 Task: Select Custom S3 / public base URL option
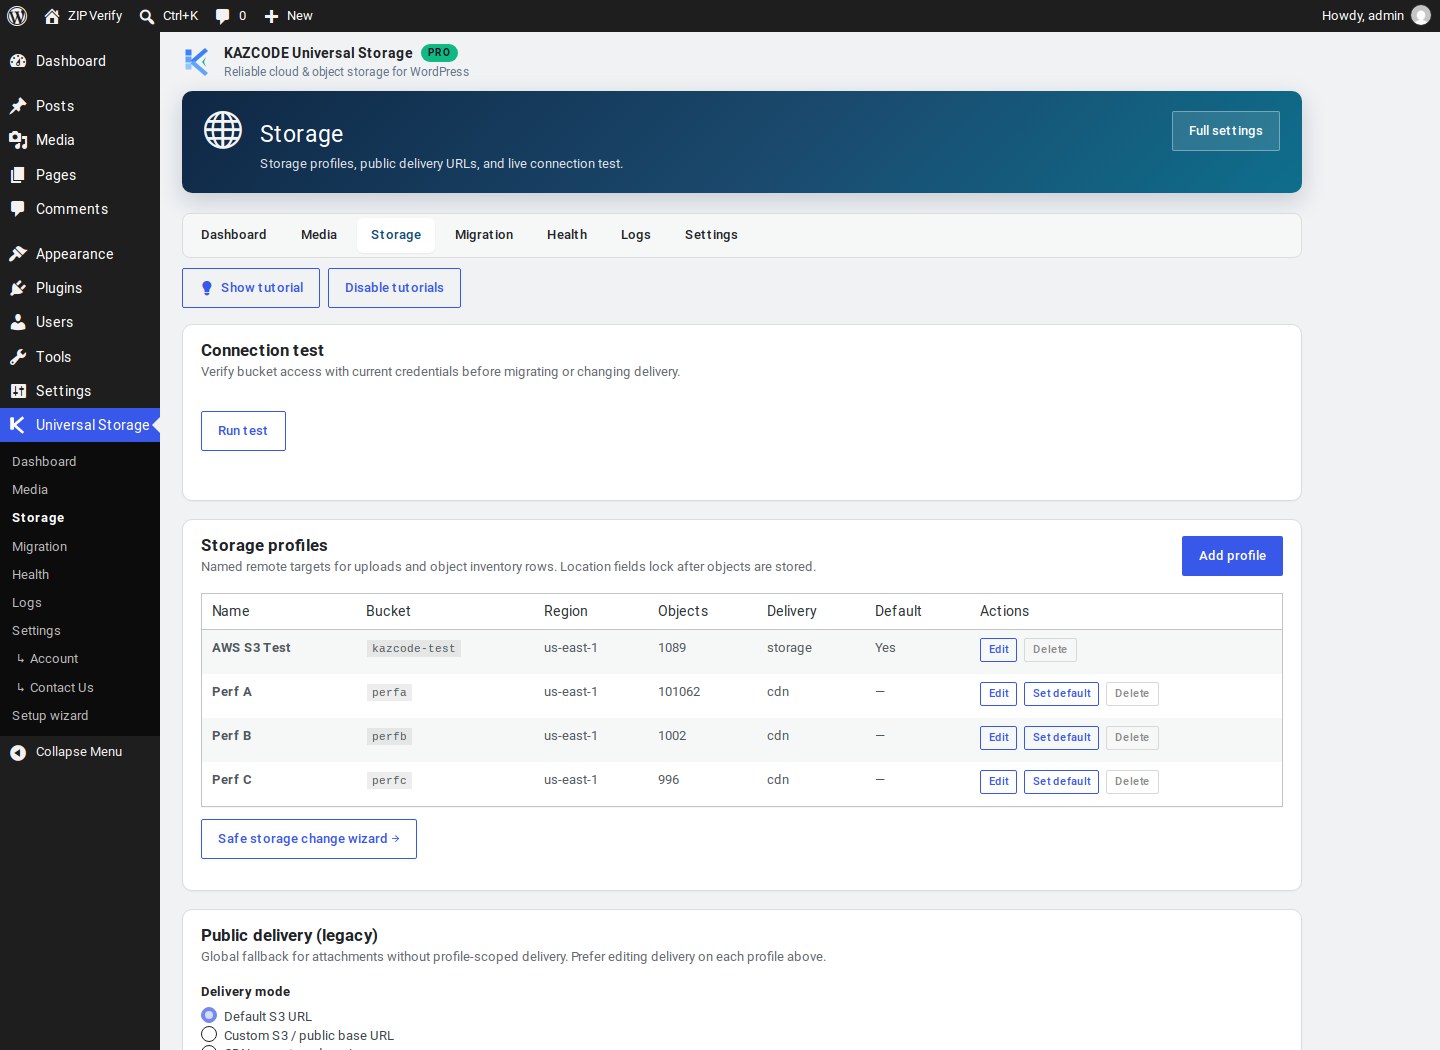click(x=209, y=1034)
